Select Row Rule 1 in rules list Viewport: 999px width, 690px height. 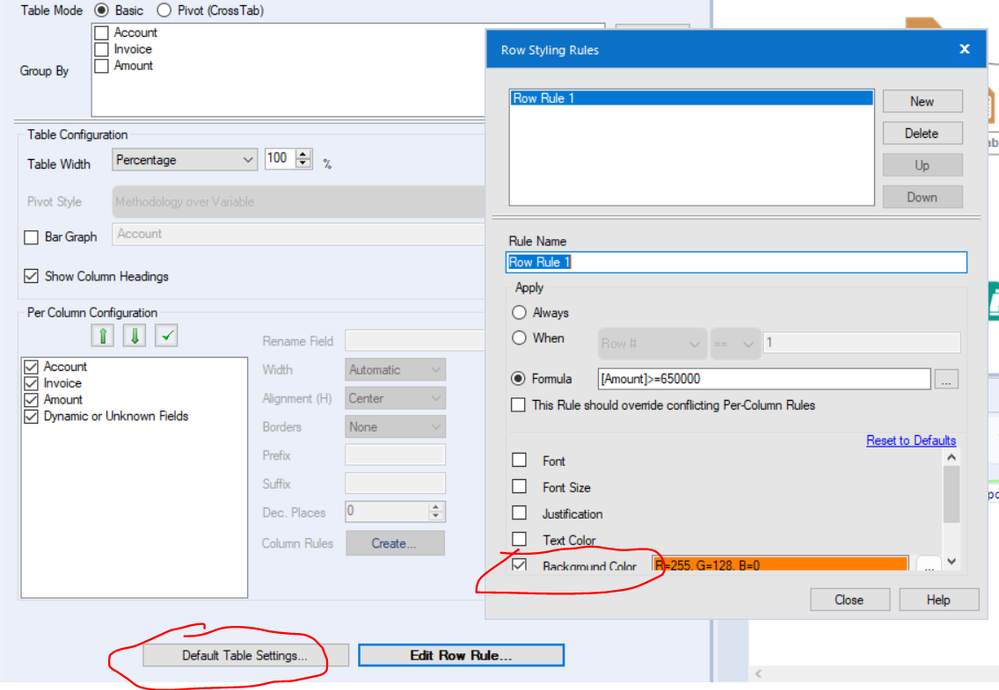click(x=691, y=98)
